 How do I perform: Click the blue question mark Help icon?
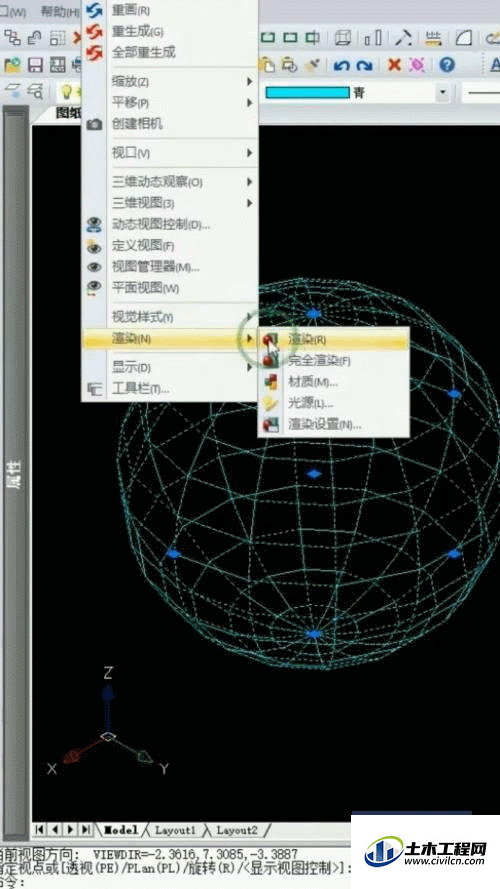(447, 65)
